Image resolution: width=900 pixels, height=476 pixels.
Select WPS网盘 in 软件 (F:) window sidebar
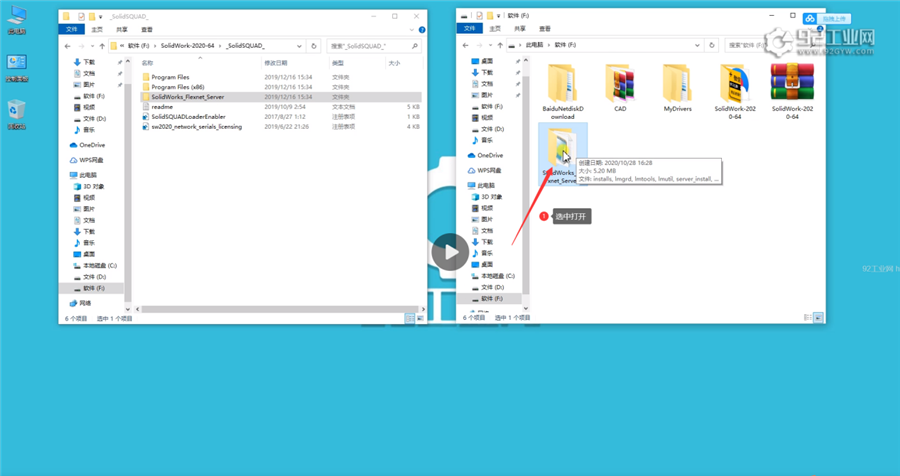(x=485, y=171)
